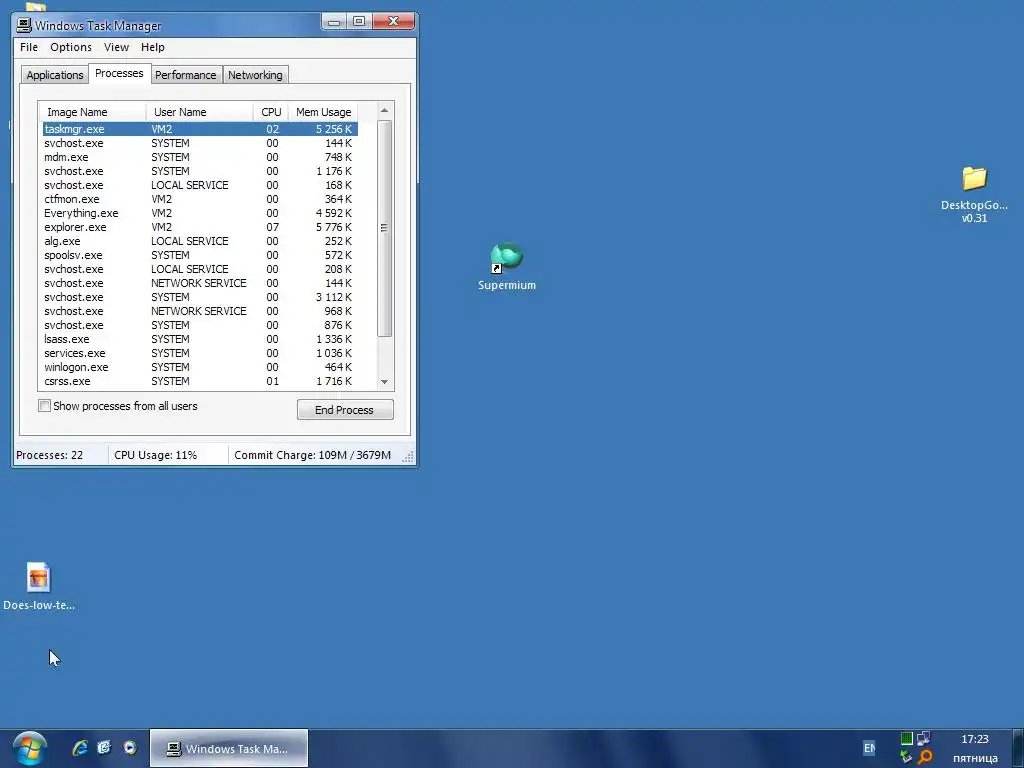The height and width of the screenshot is (768, 1024).
Task: Minimize the Windows Task Manager window
Action: [334, 22]
